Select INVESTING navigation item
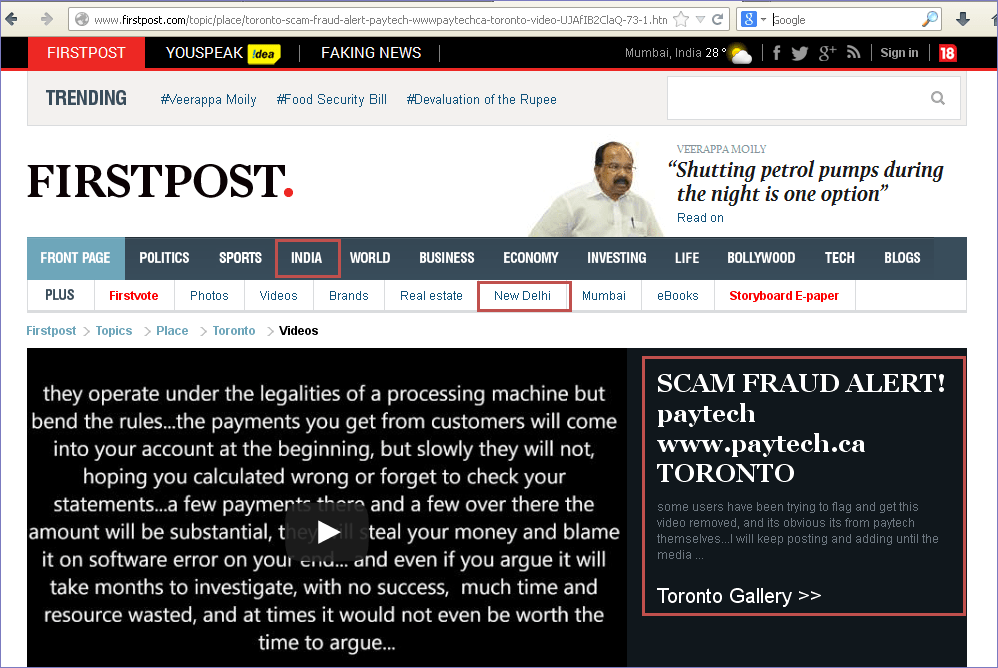 pos(617,258)
